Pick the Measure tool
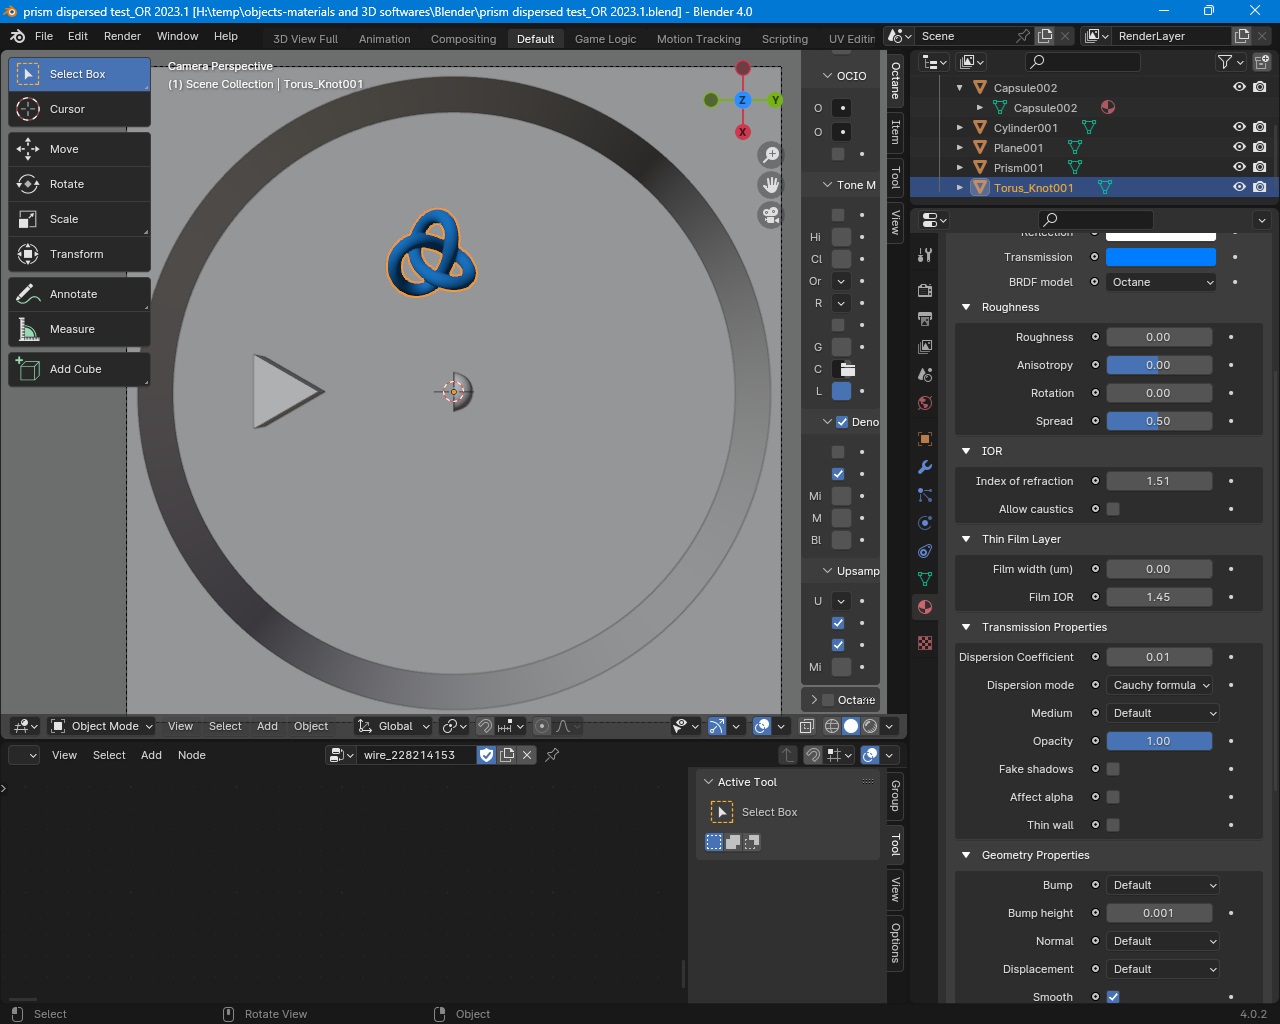1280x1024 pixels. 79,329
